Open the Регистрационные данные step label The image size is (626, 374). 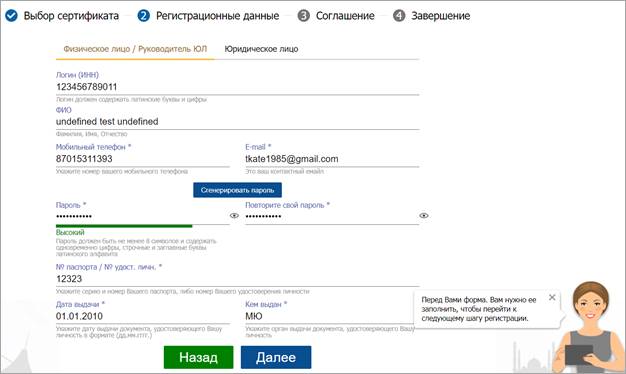pyautogui.click(x=217, y=16)
